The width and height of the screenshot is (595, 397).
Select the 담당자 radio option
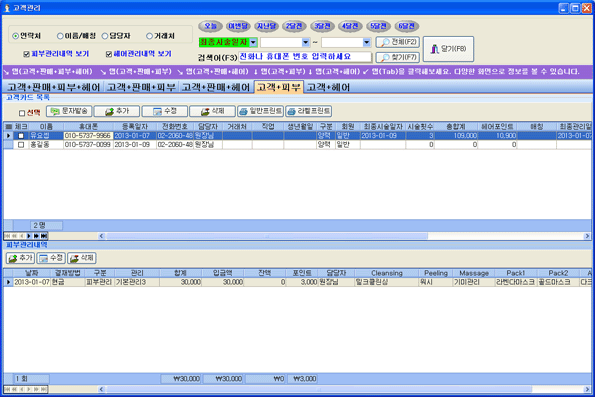tap(105, 36)
